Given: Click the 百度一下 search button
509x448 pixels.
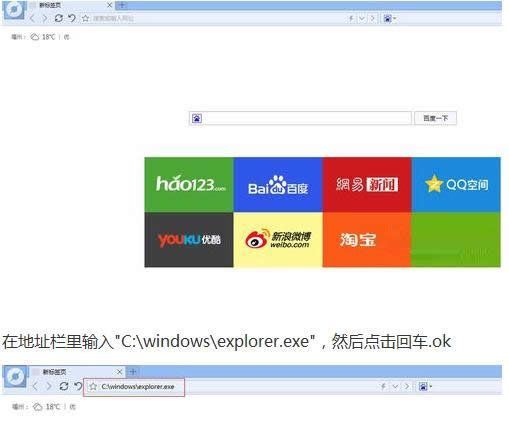Looking at the screenshot, I should [x=435, y=118].
